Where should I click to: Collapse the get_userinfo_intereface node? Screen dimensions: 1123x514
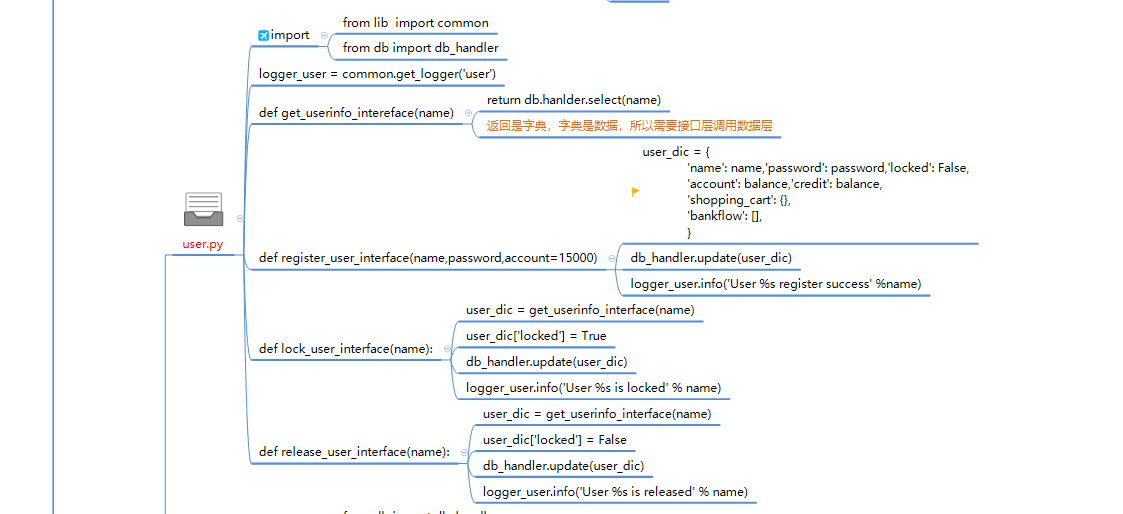468,112
